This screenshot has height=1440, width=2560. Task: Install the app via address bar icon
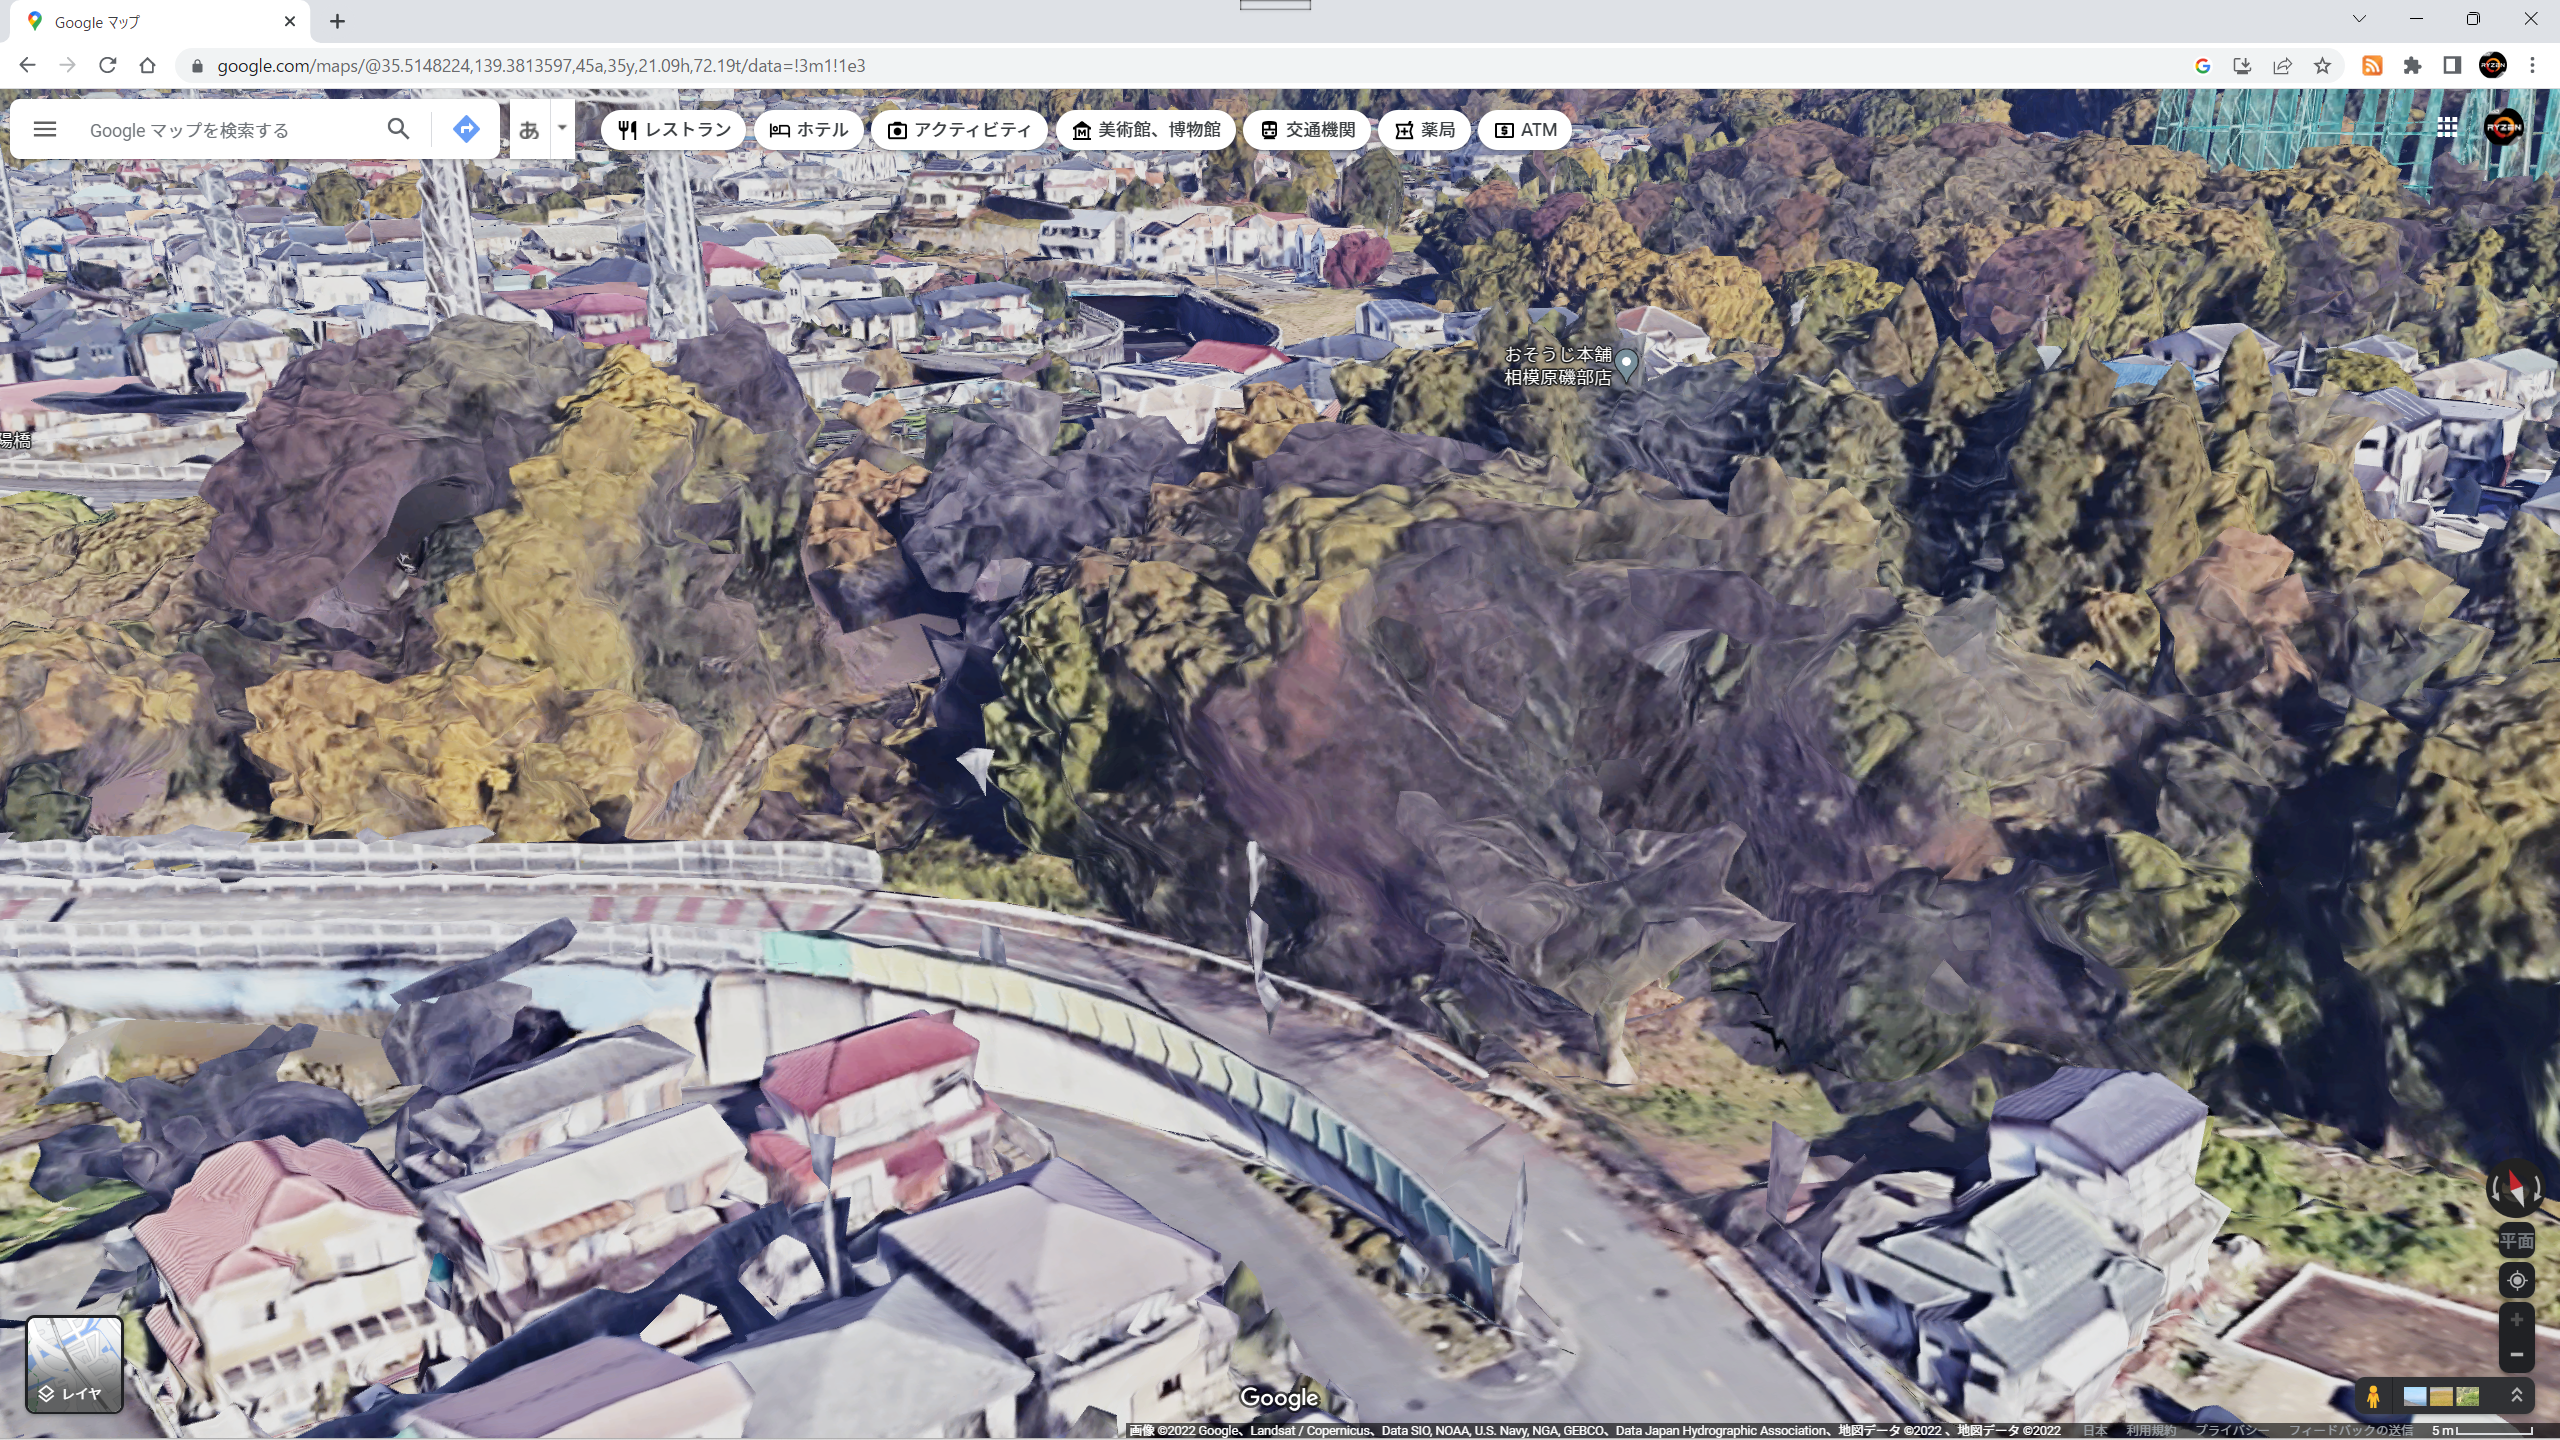coord(2242,66)
